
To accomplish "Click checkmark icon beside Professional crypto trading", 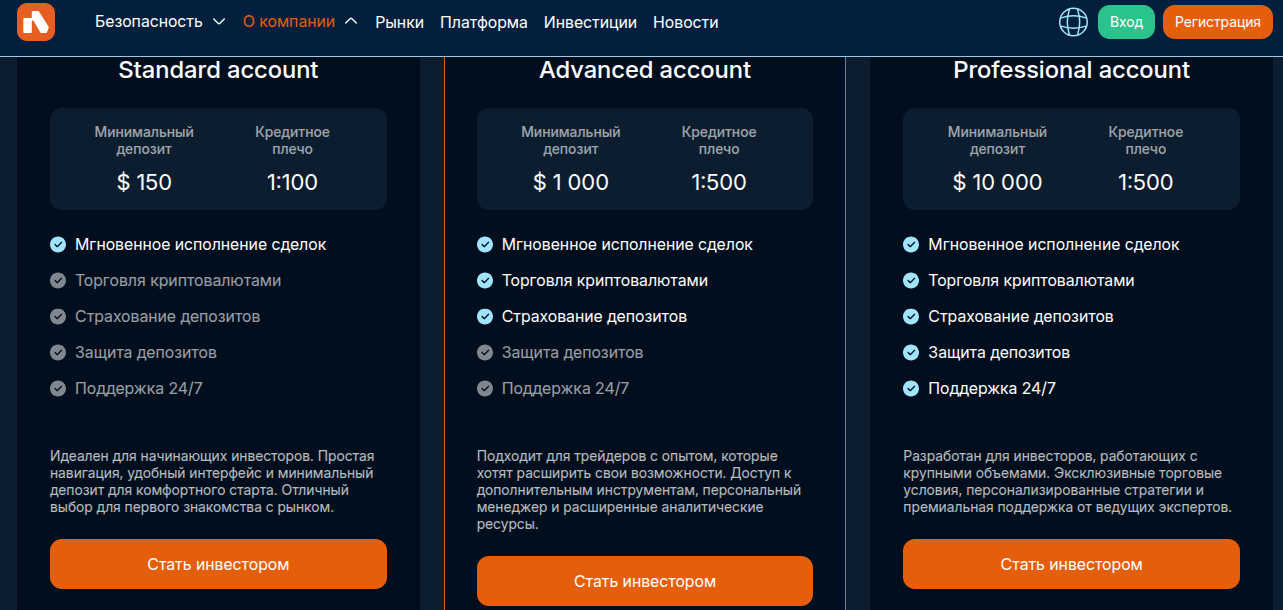I will [911, 281].
